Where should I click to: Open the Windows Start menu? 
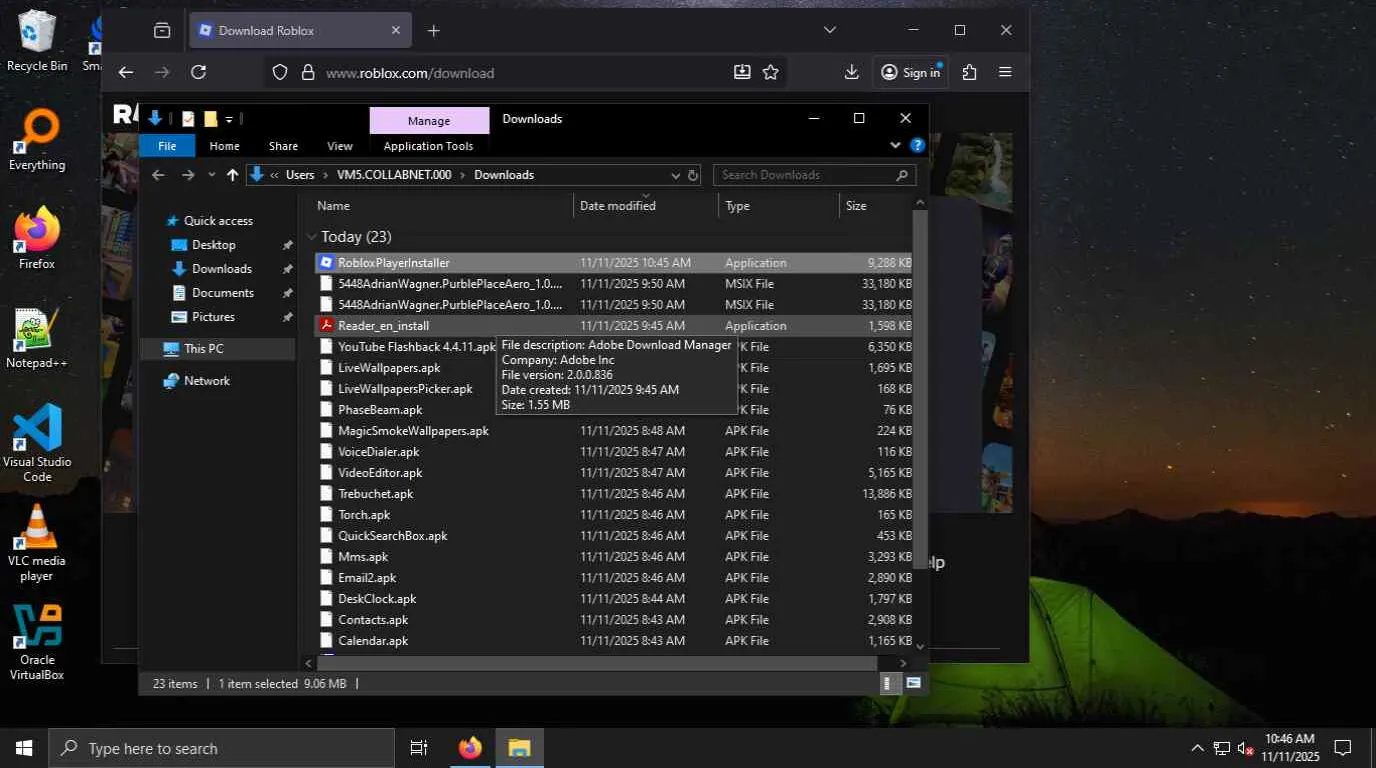[x=24, y=748]
